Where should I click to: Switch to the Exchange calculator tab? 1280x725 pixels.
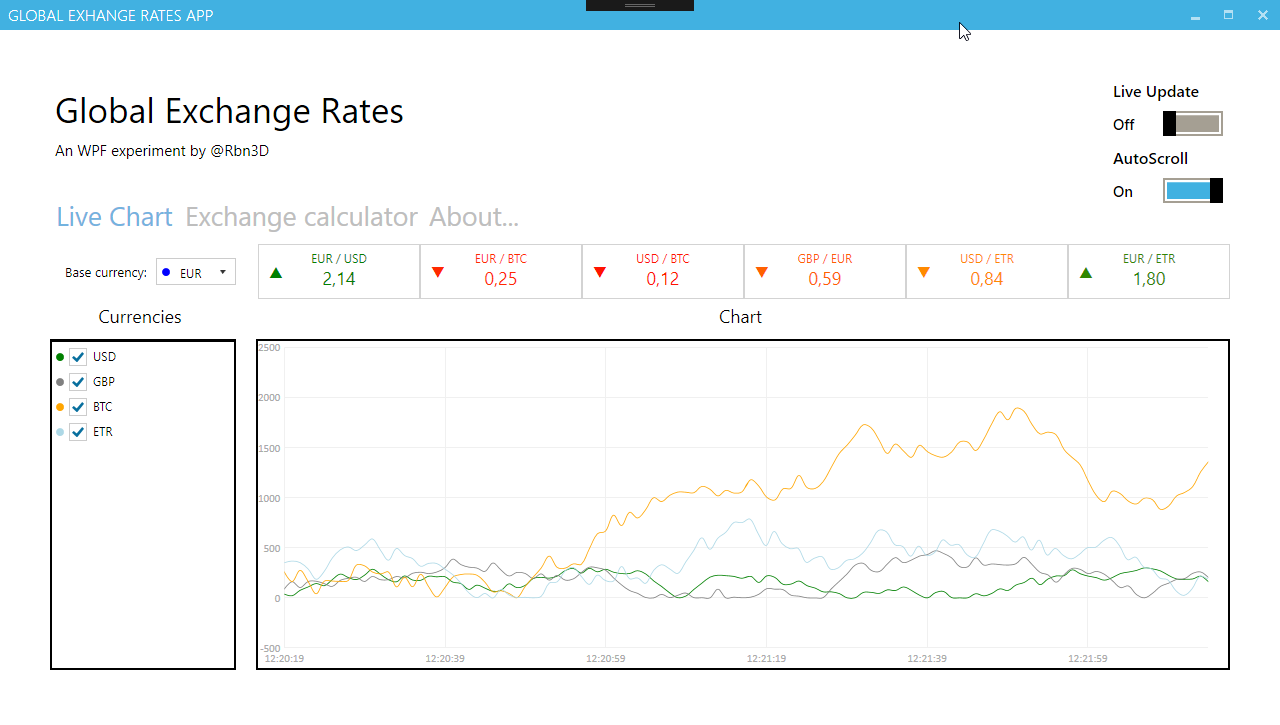point(301,217)
